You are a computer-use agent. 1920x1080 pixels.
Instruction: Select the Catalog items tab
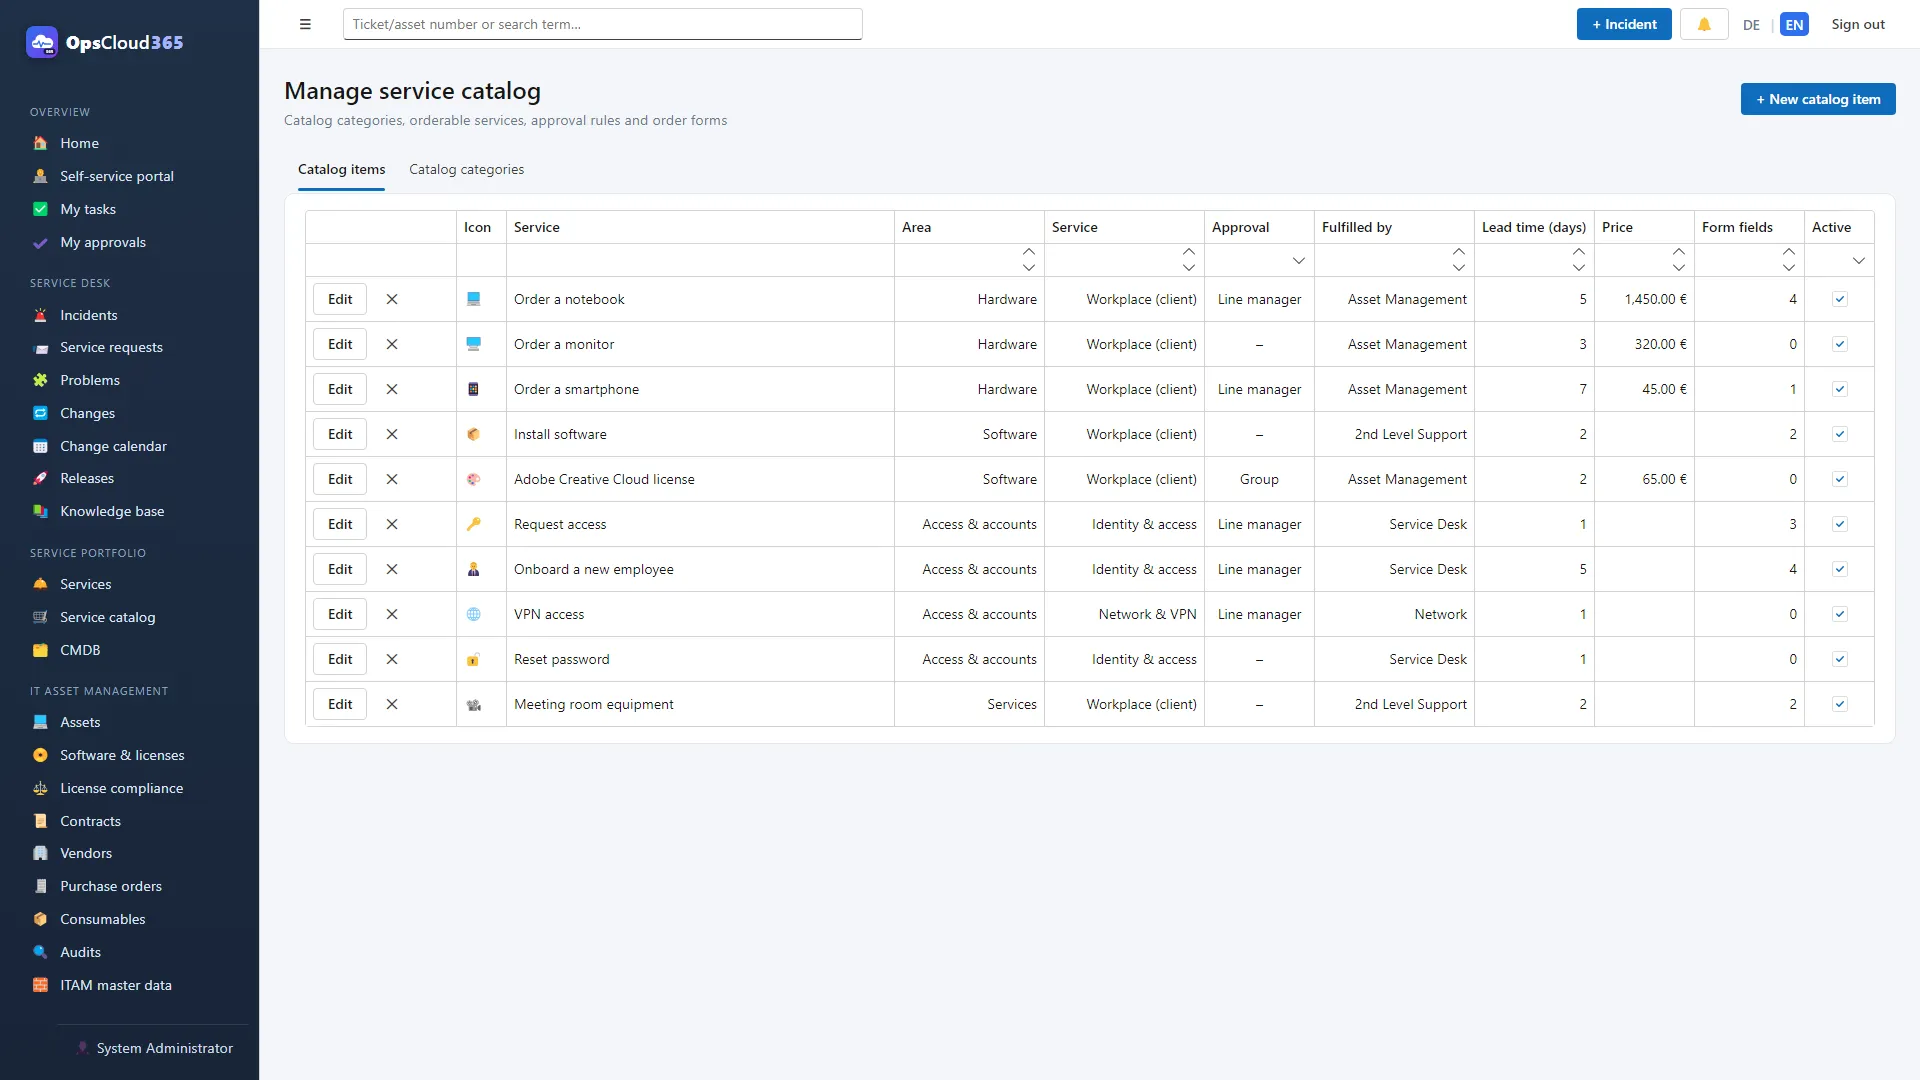pyautogui.click(x=341, y=169)
